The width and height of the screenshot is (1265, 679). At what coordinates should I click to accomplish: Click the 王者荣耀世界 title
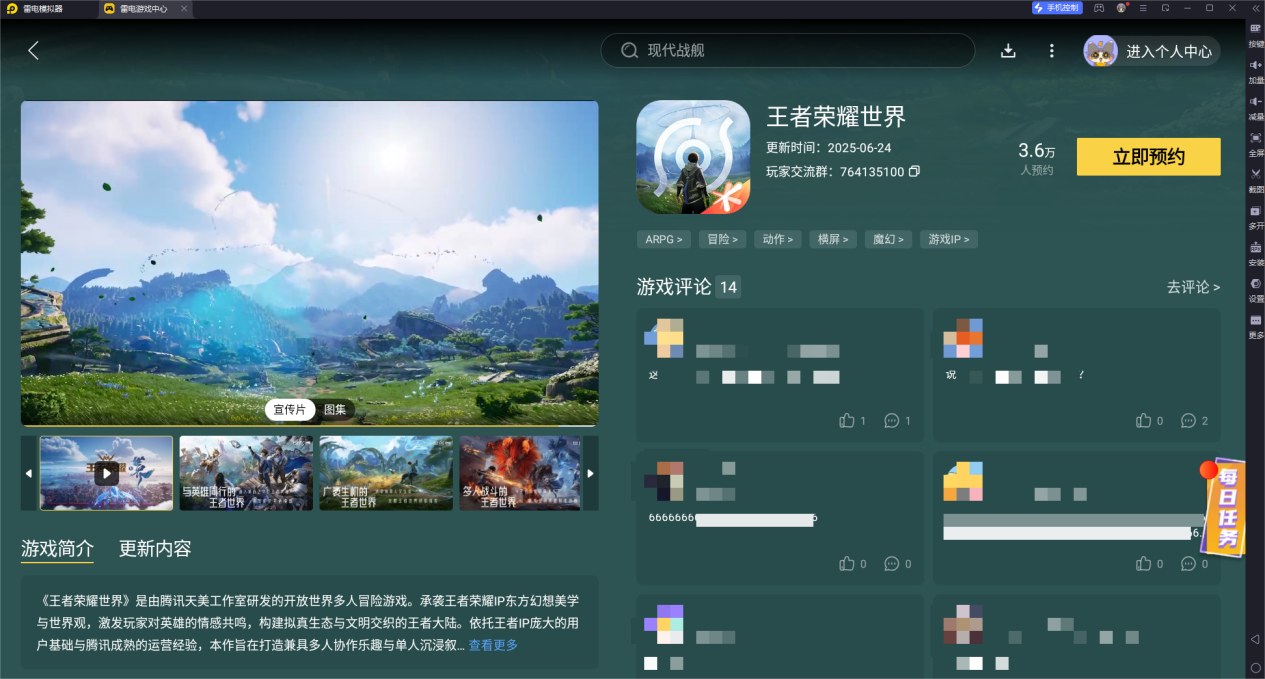[x=836, y=117]
